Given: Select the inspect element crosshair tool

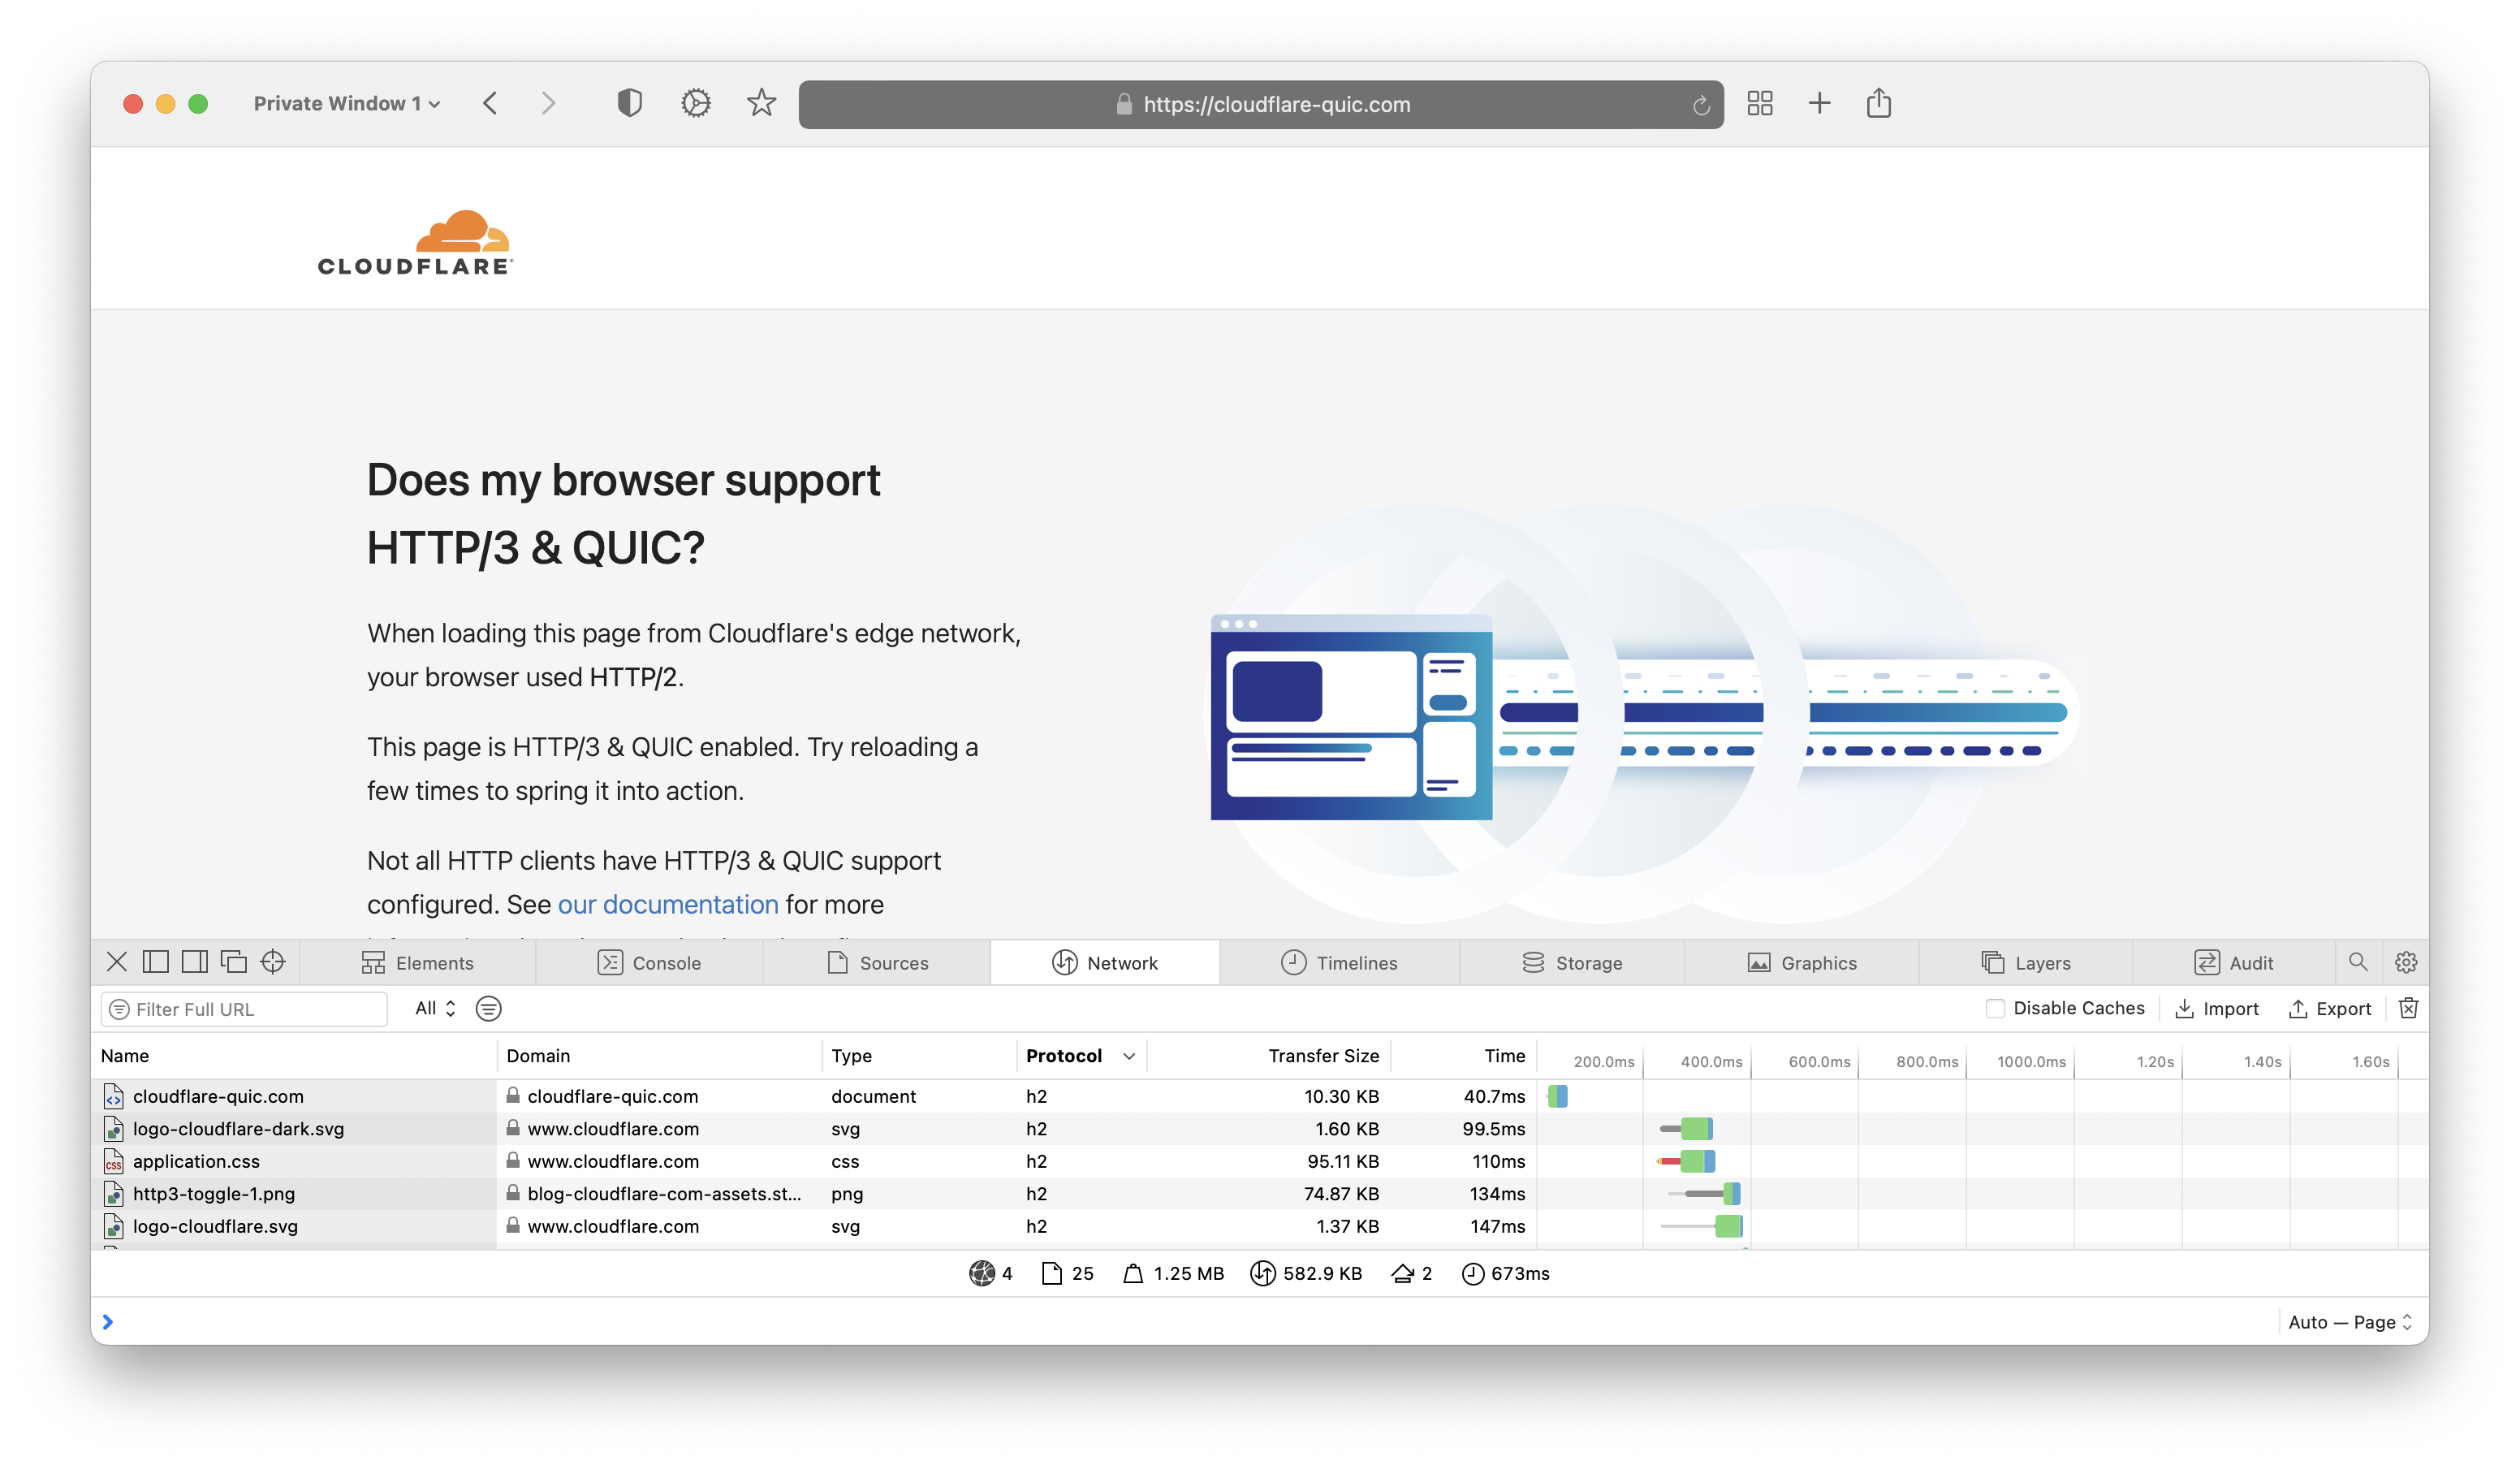Looking at the screenshot, I should 272,962.
